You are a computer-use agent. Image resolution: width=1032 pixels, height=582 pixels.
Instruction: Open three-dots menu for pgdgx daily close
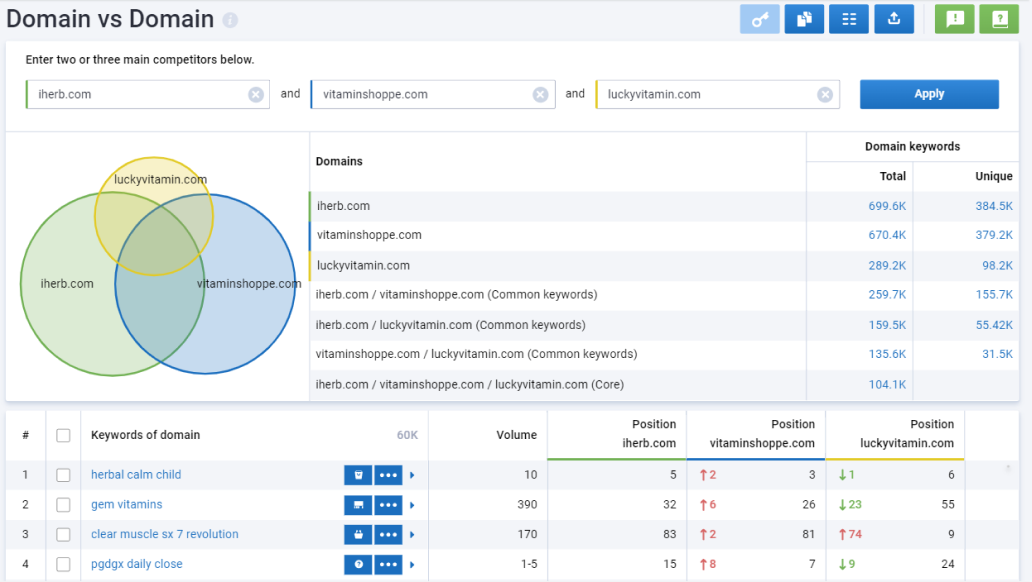388,564
